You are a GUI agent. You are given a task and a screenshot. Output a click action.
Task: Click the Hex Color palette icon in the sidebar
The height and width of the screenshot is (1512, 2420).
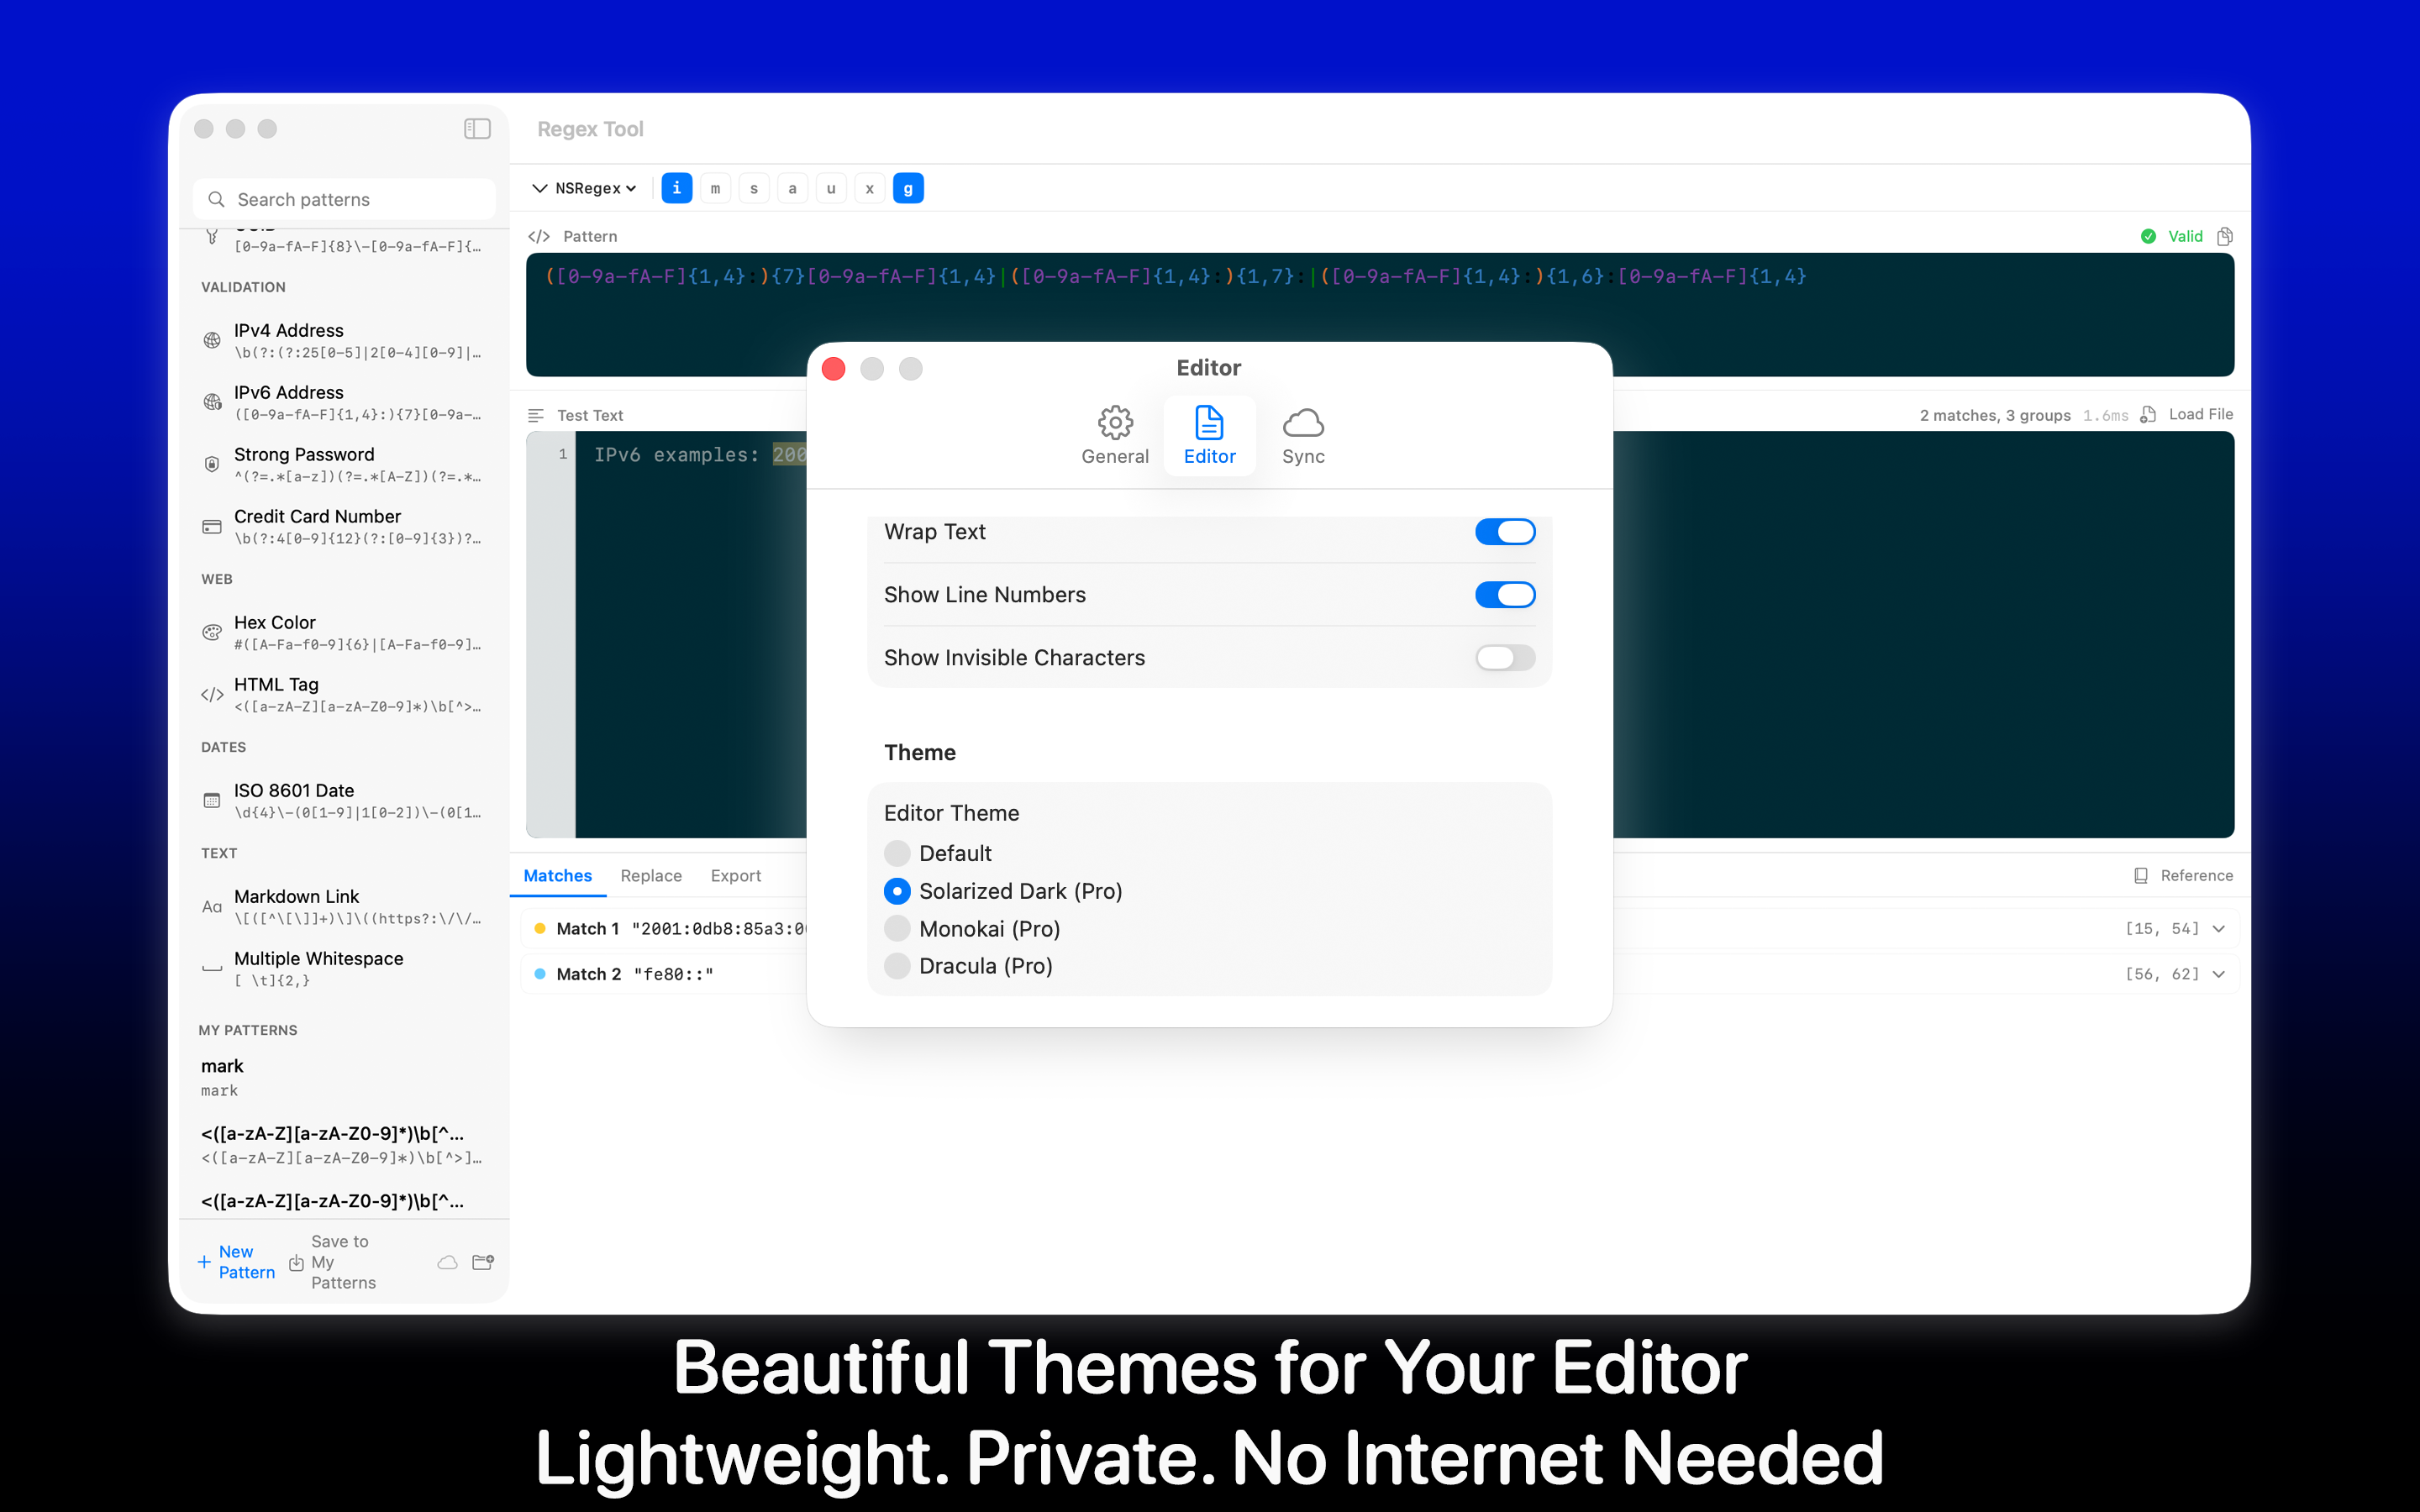pos(212,632)
